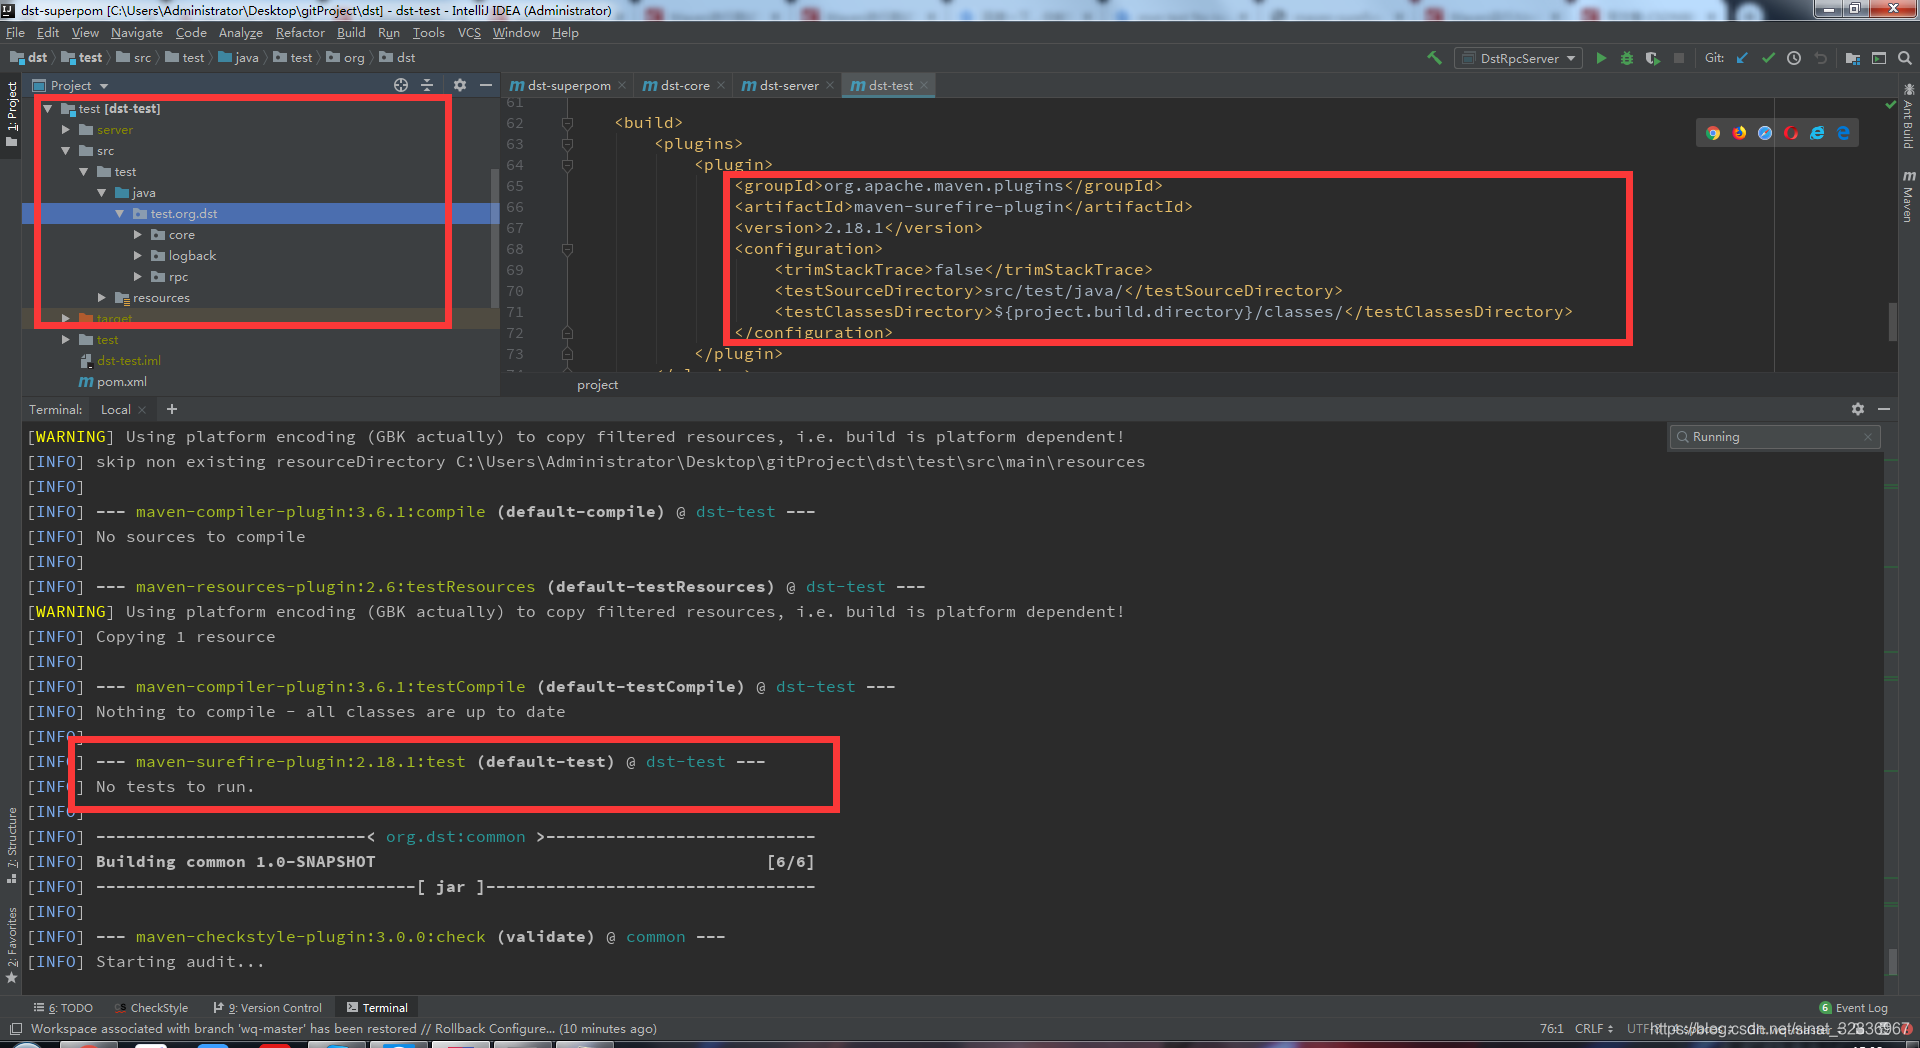The image size is (1920, 1048).
Task: Click the Terminal tool window button
Action: pos(377,1008)
